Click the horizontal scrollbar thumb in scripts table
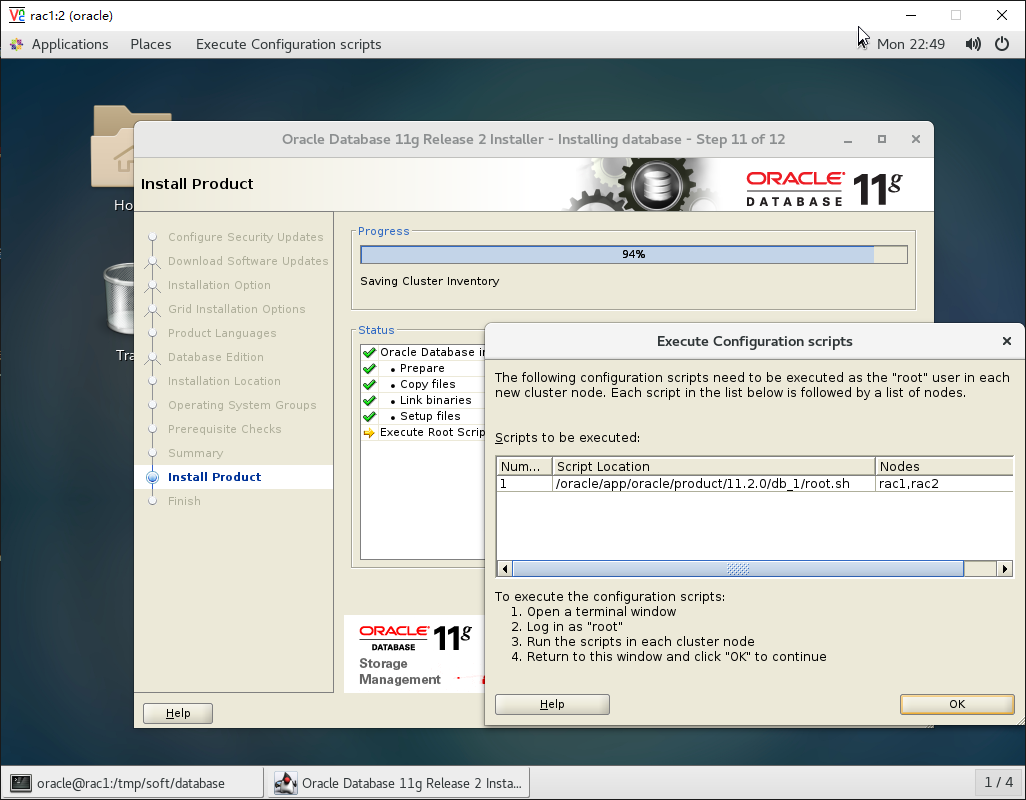 (x=737, y=569)
